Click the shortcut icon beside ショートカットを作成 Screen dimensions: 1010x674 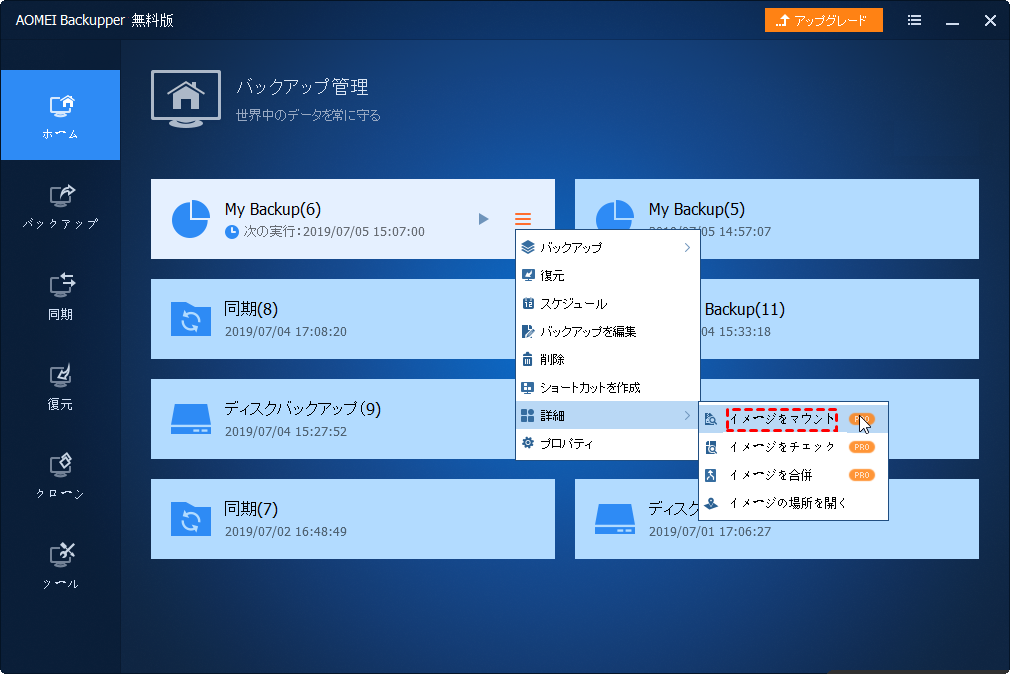[528, 387]
